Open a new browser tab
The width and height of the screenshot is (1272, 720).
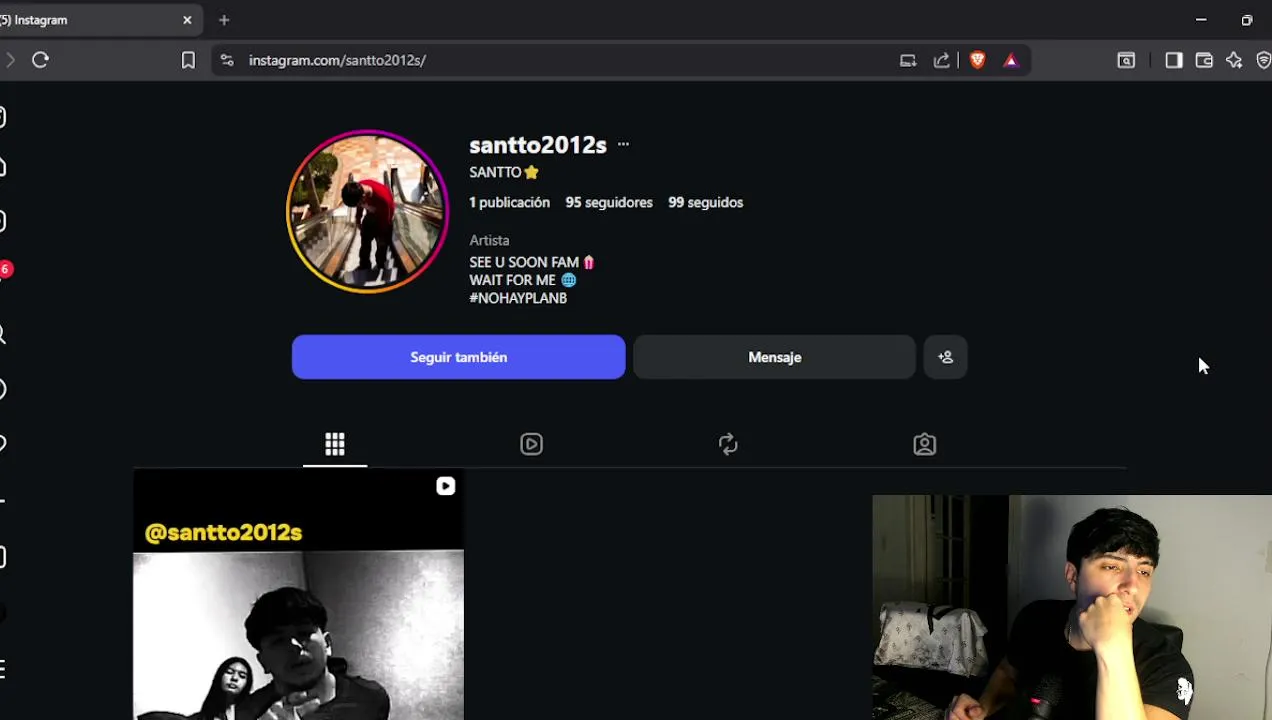pos(224,20)
